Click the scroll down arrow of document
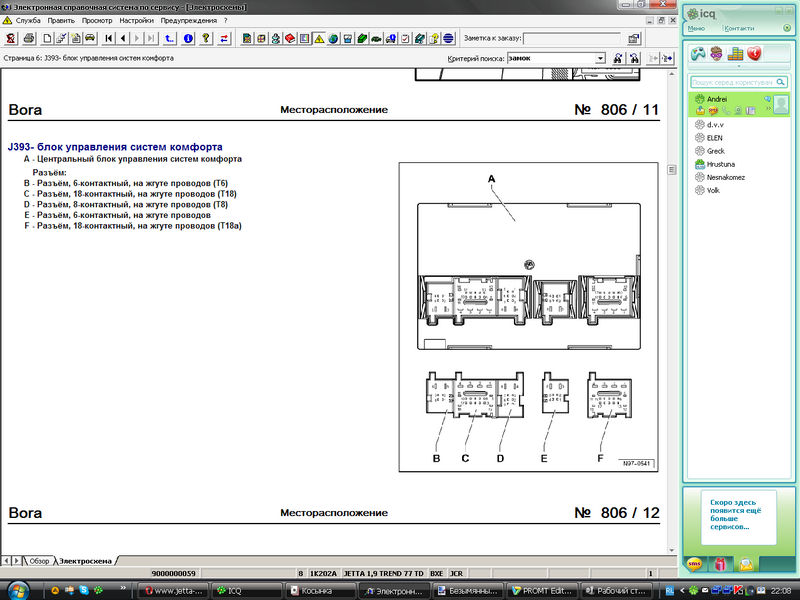 (x=671, y=551)
